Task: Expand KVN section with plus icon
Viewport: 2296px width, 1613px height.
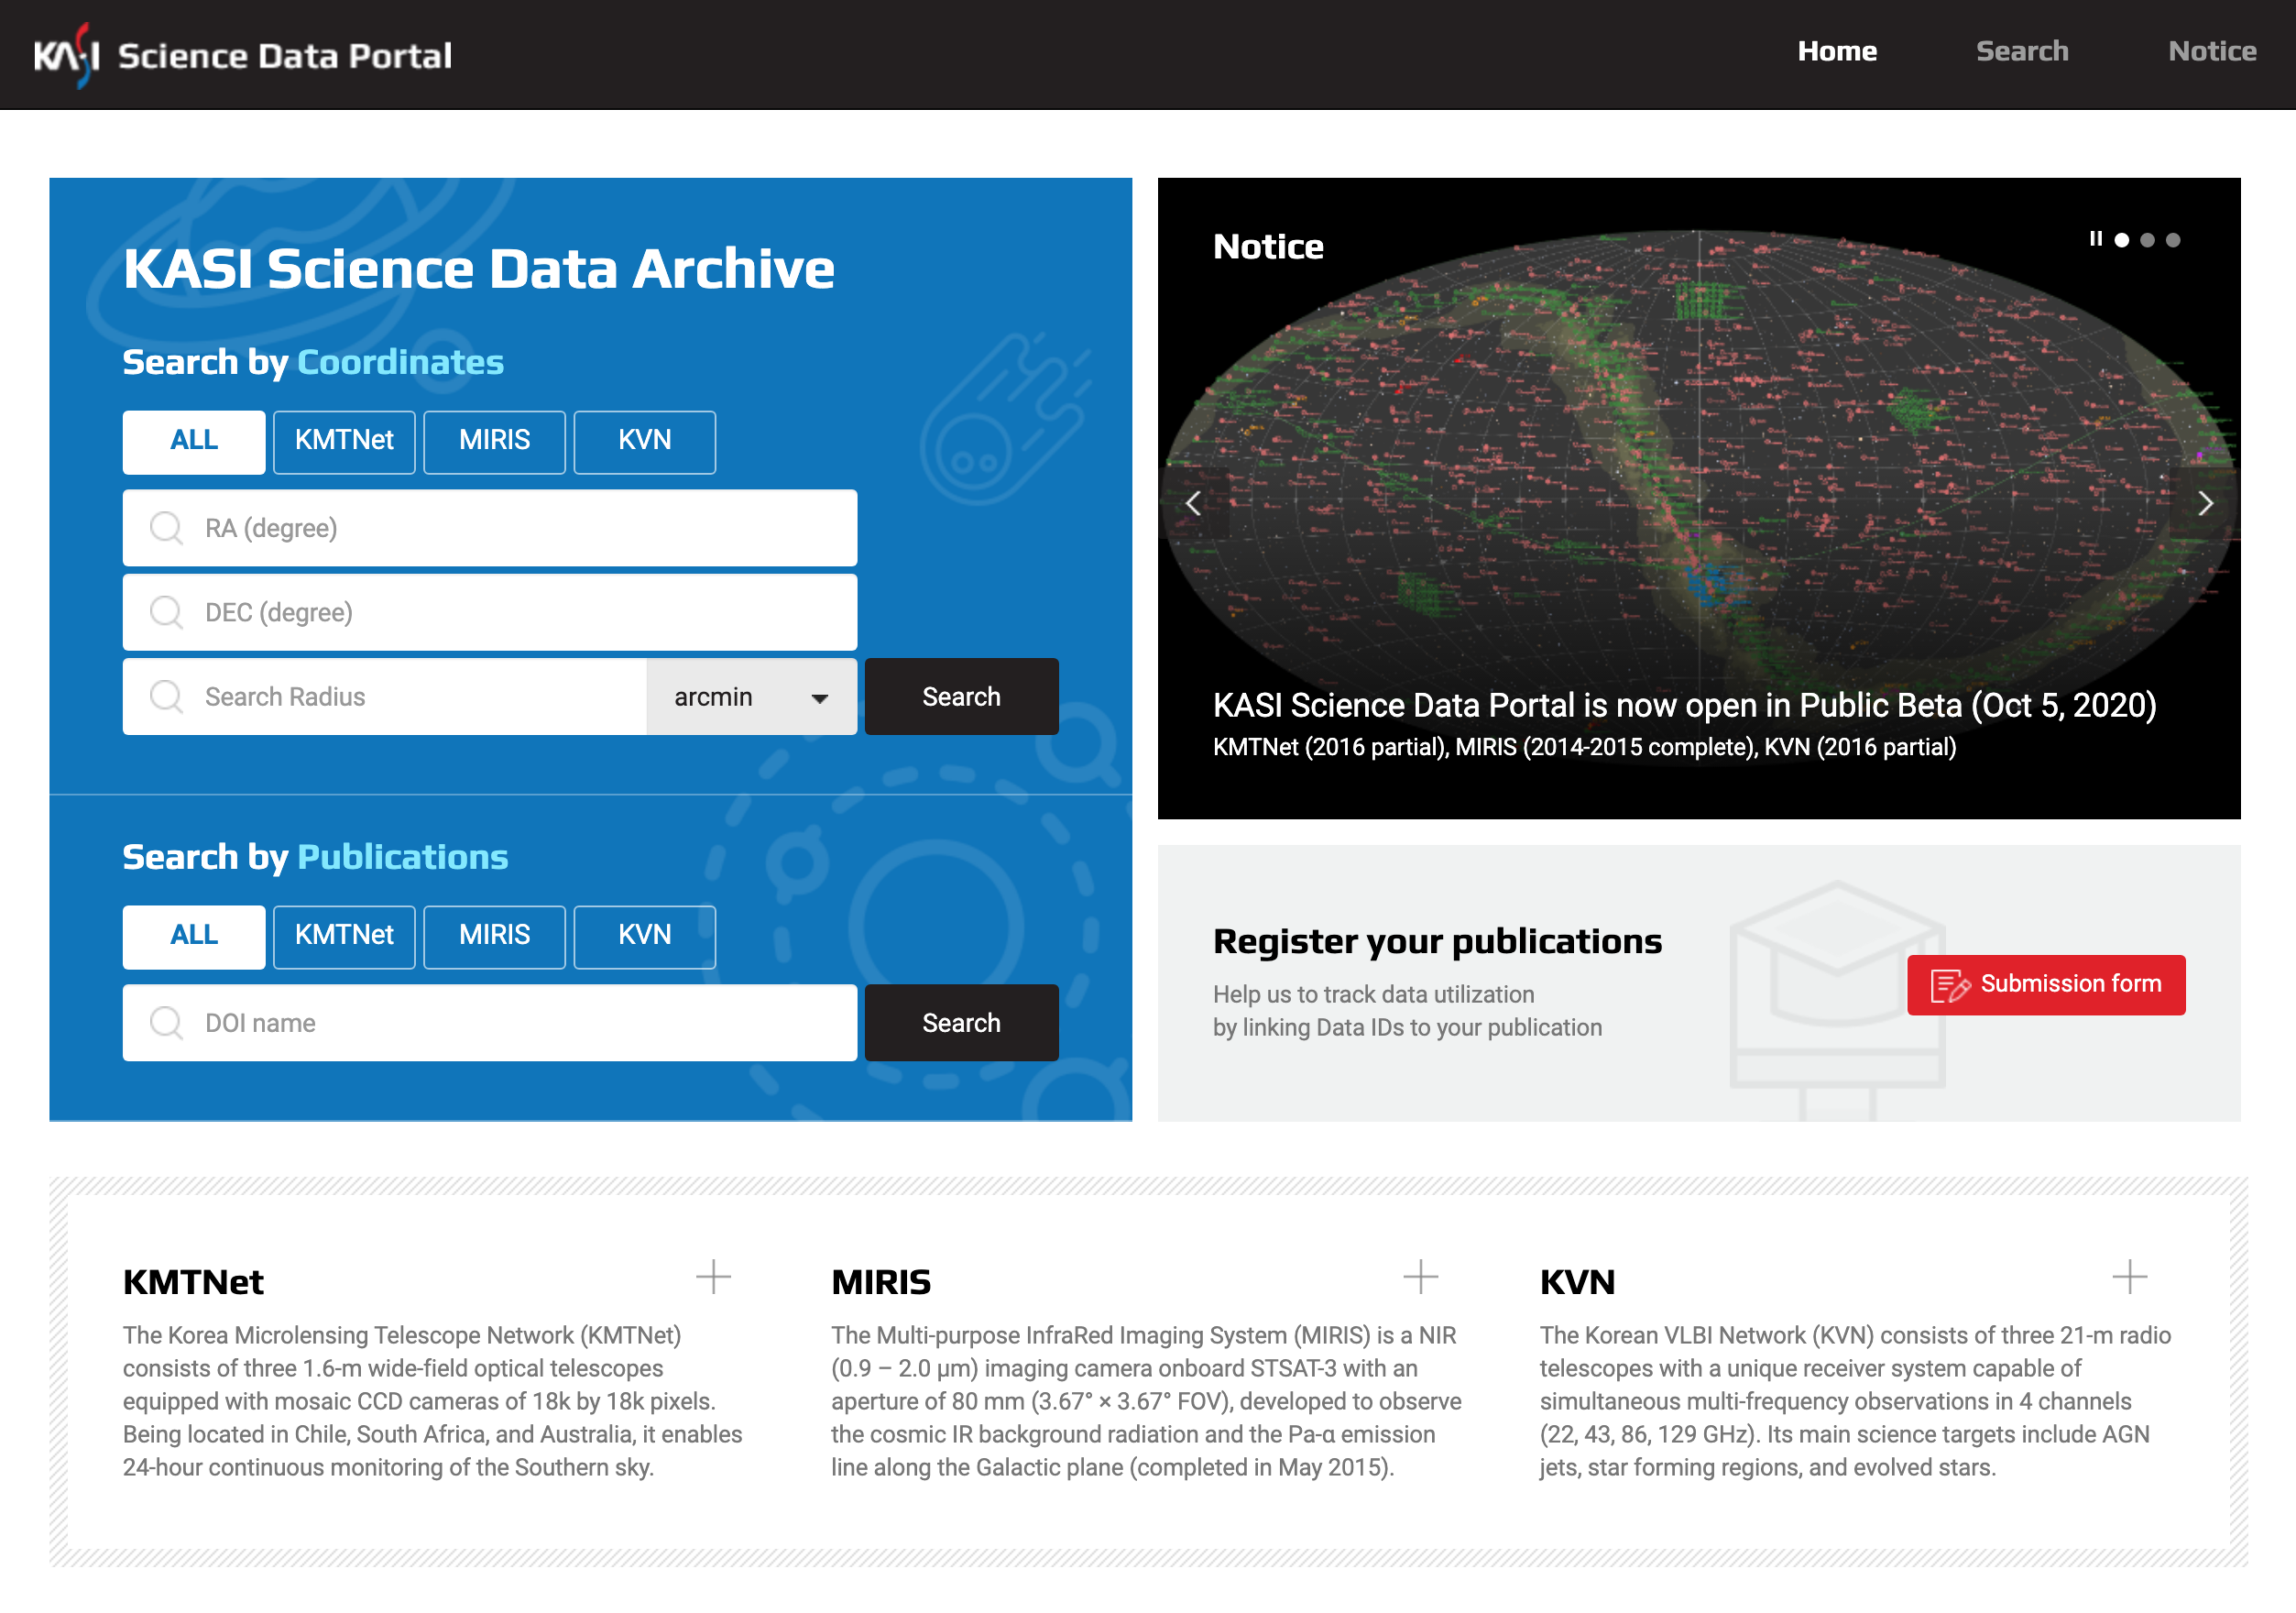Action: [2129, 1277]
